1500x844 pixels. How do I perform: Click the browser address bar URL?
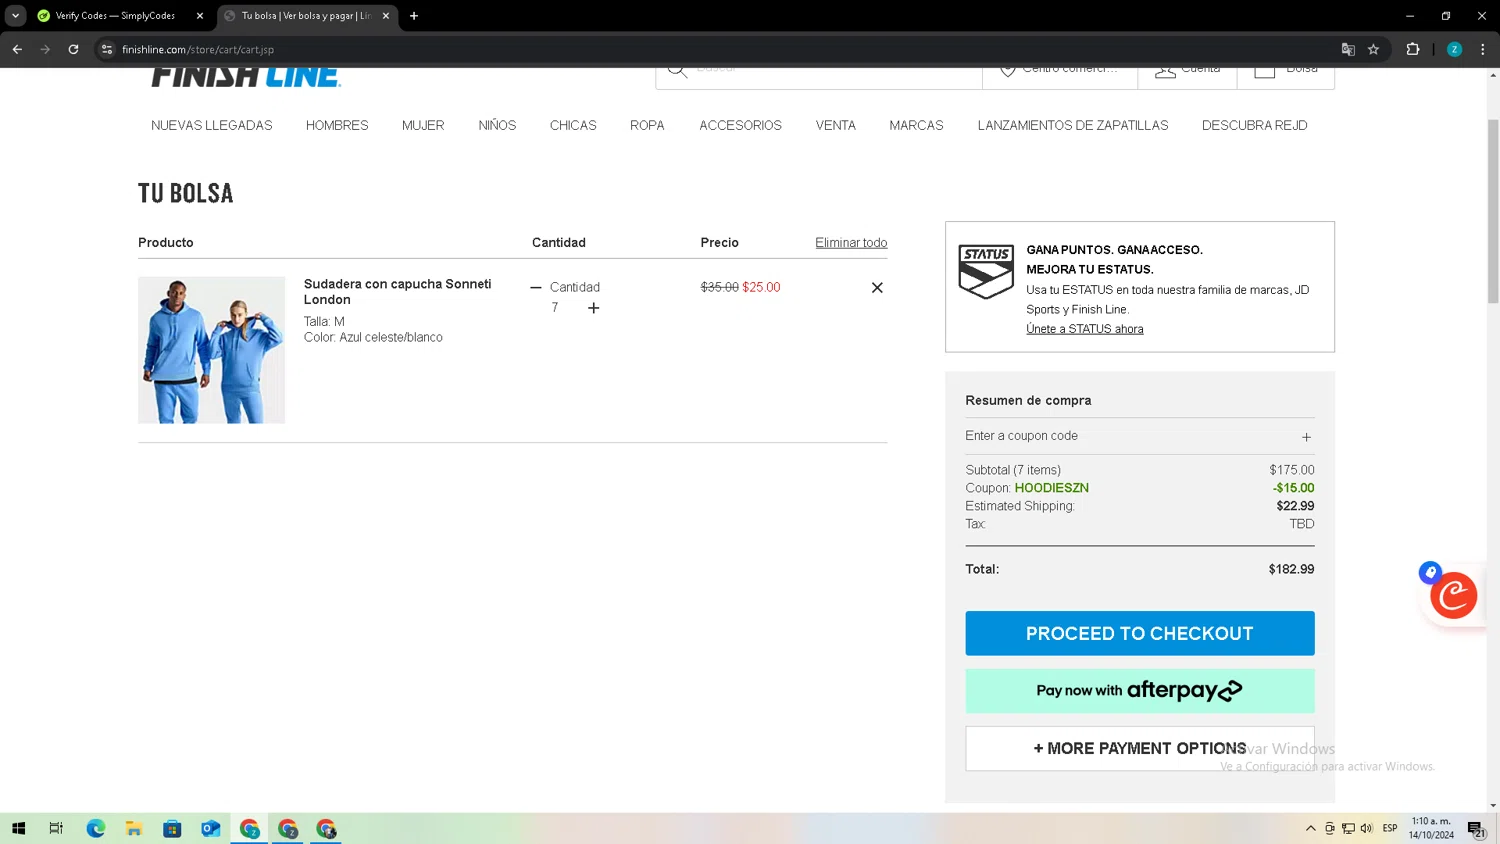click(198, 49)
